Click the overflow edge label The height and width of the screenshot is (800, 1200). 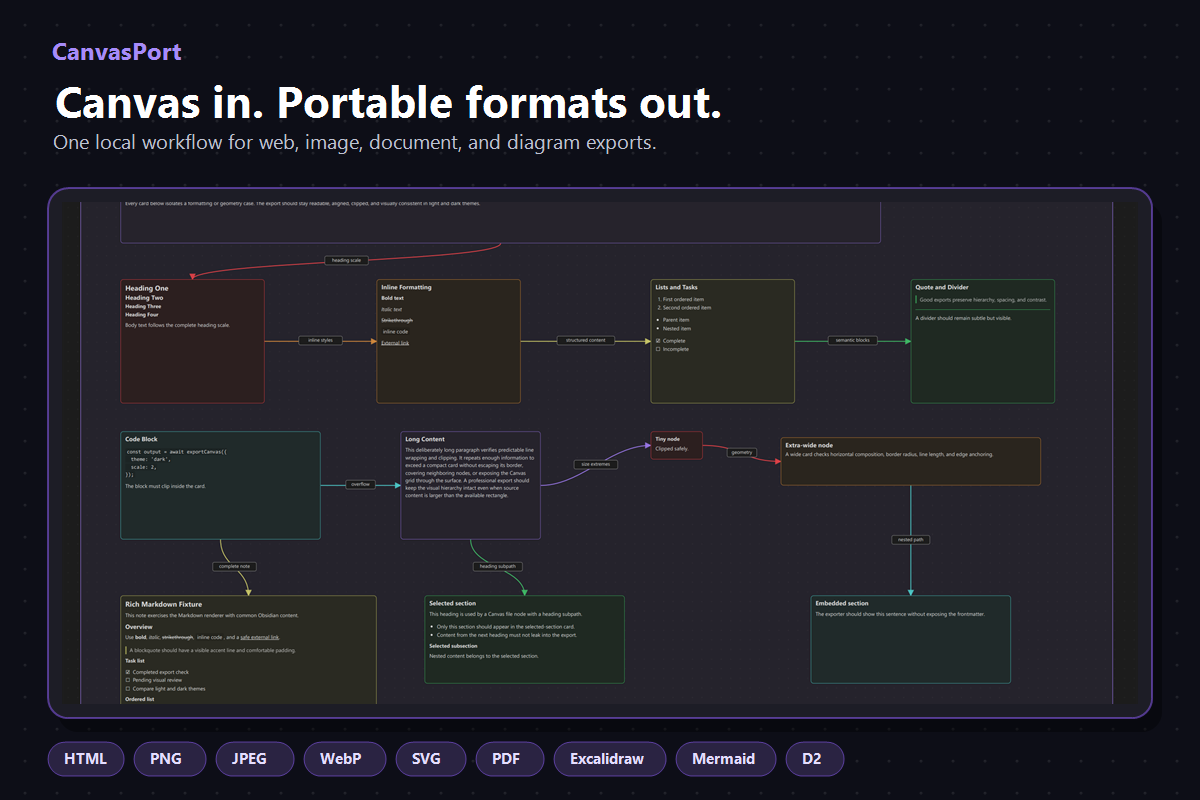360,485
